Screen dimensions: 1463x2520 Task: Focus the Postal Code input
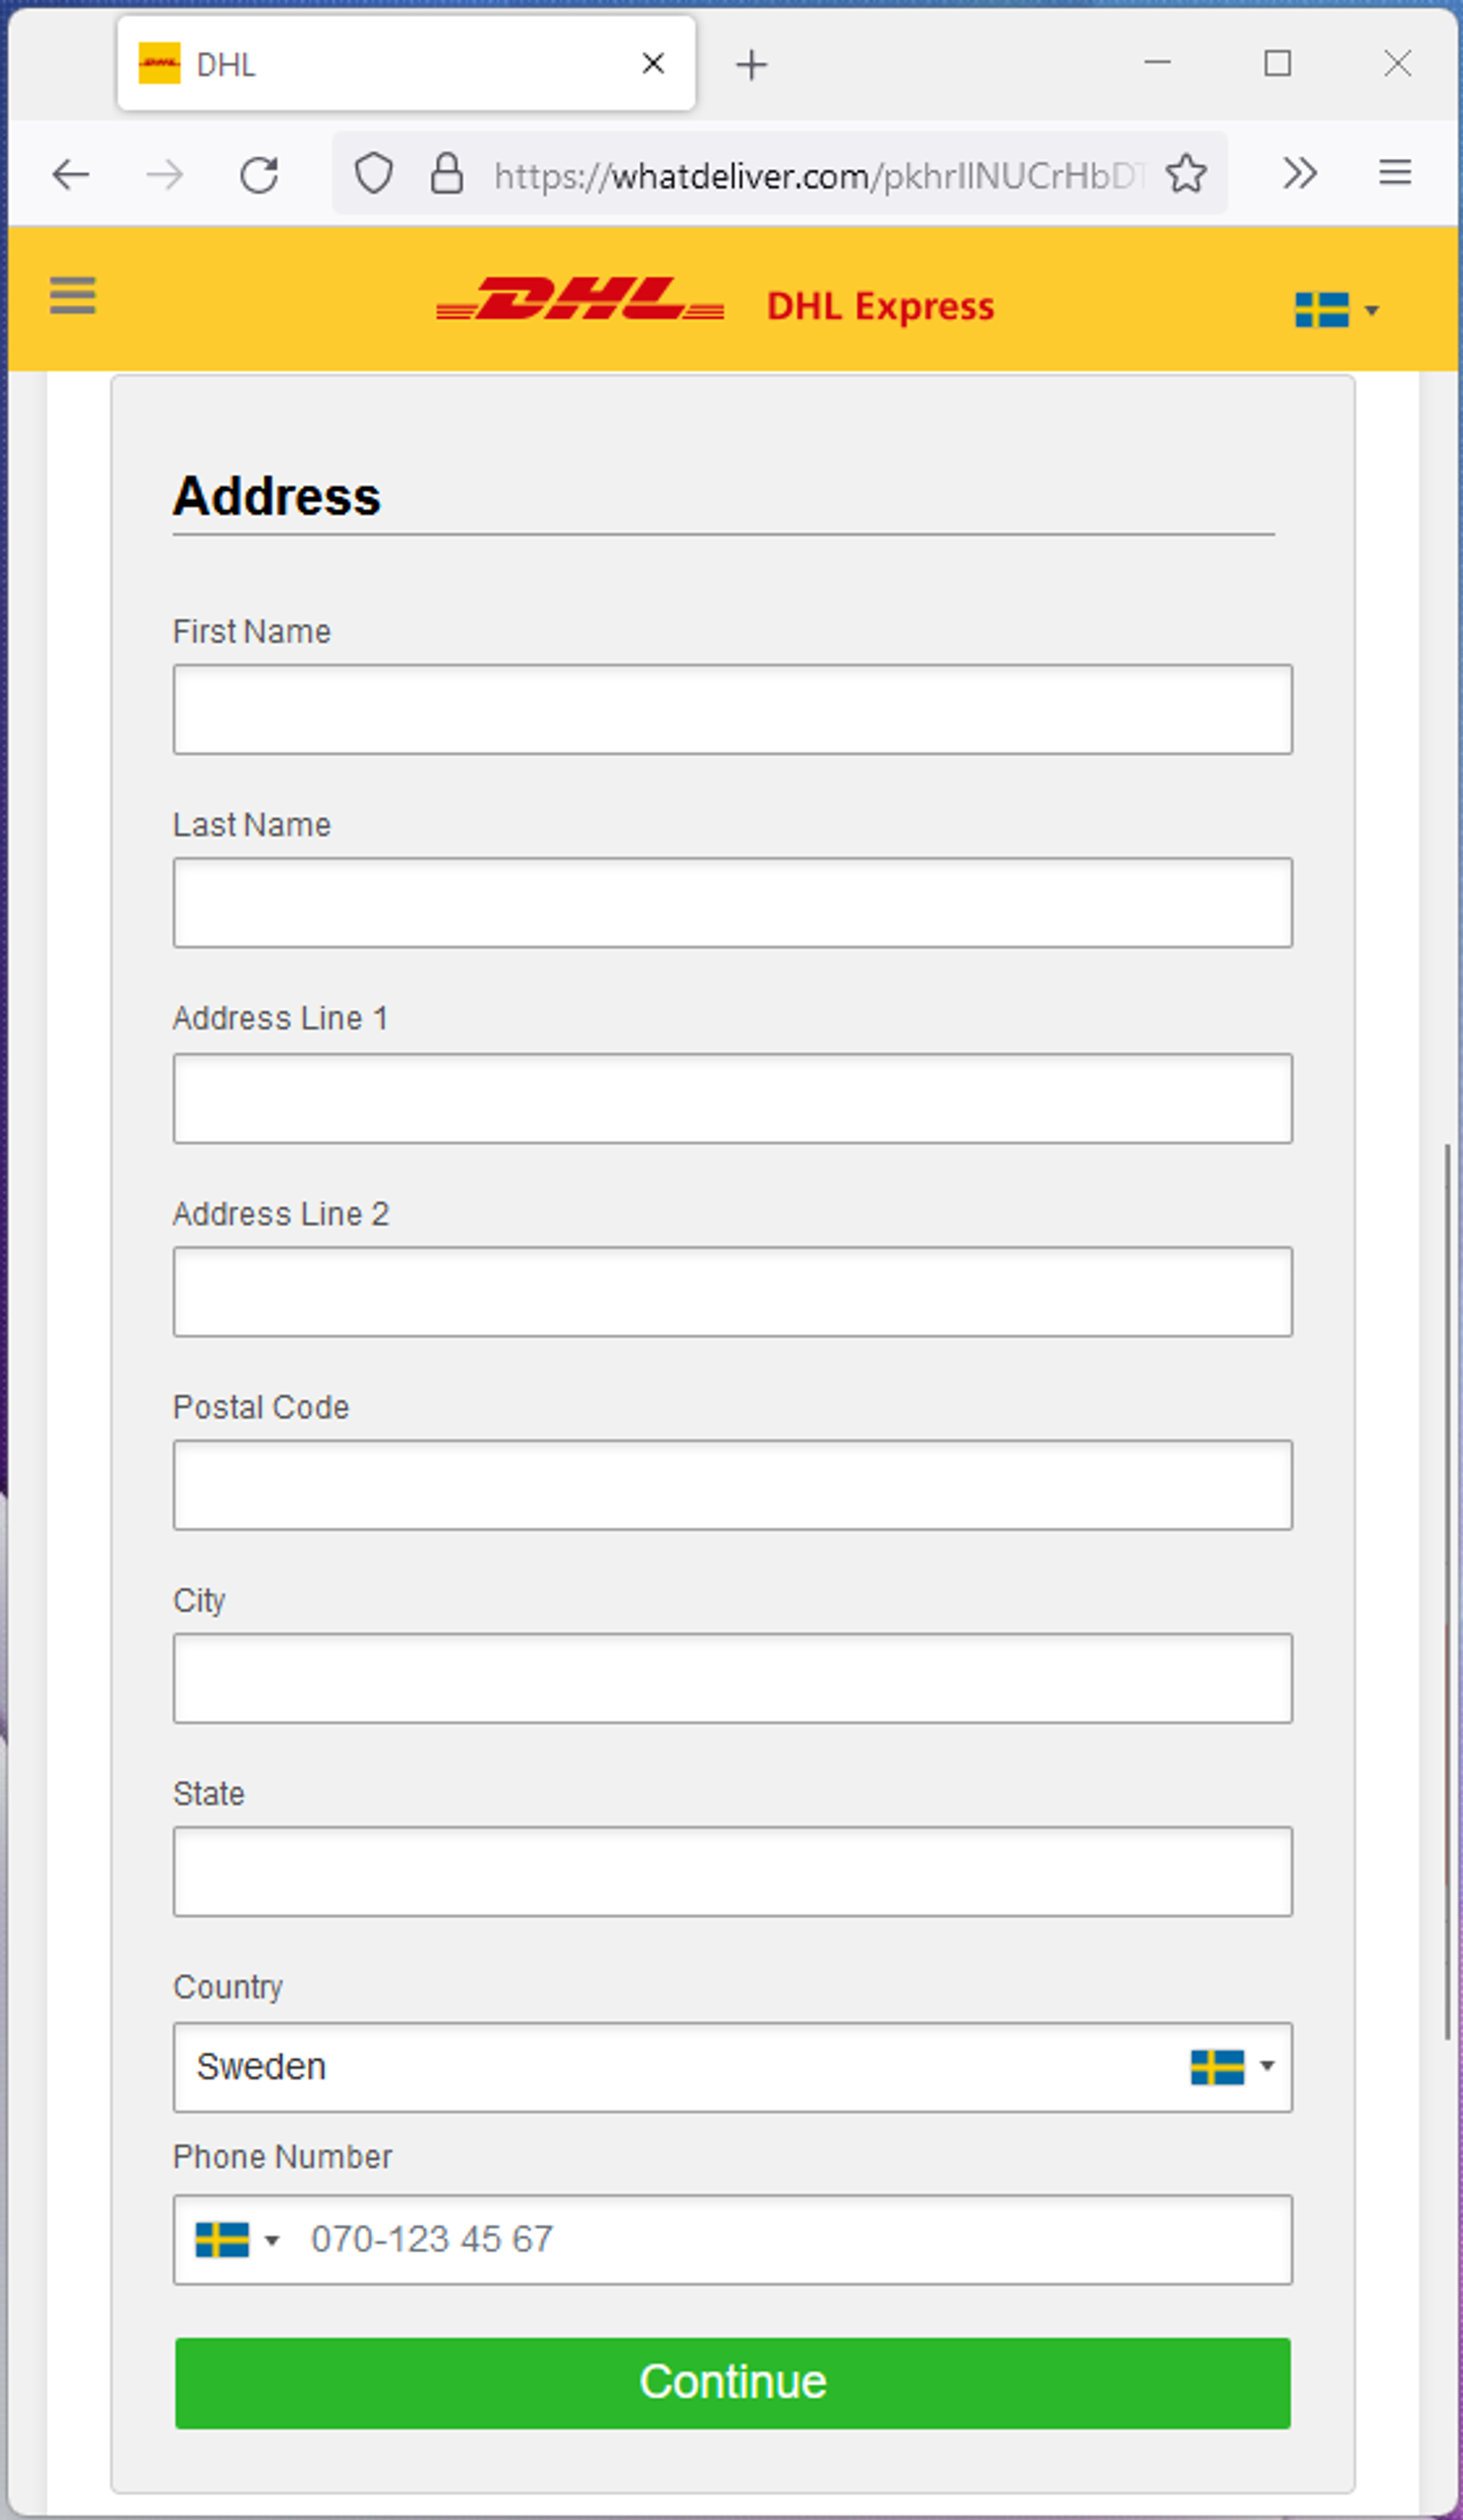(732, 1485)
